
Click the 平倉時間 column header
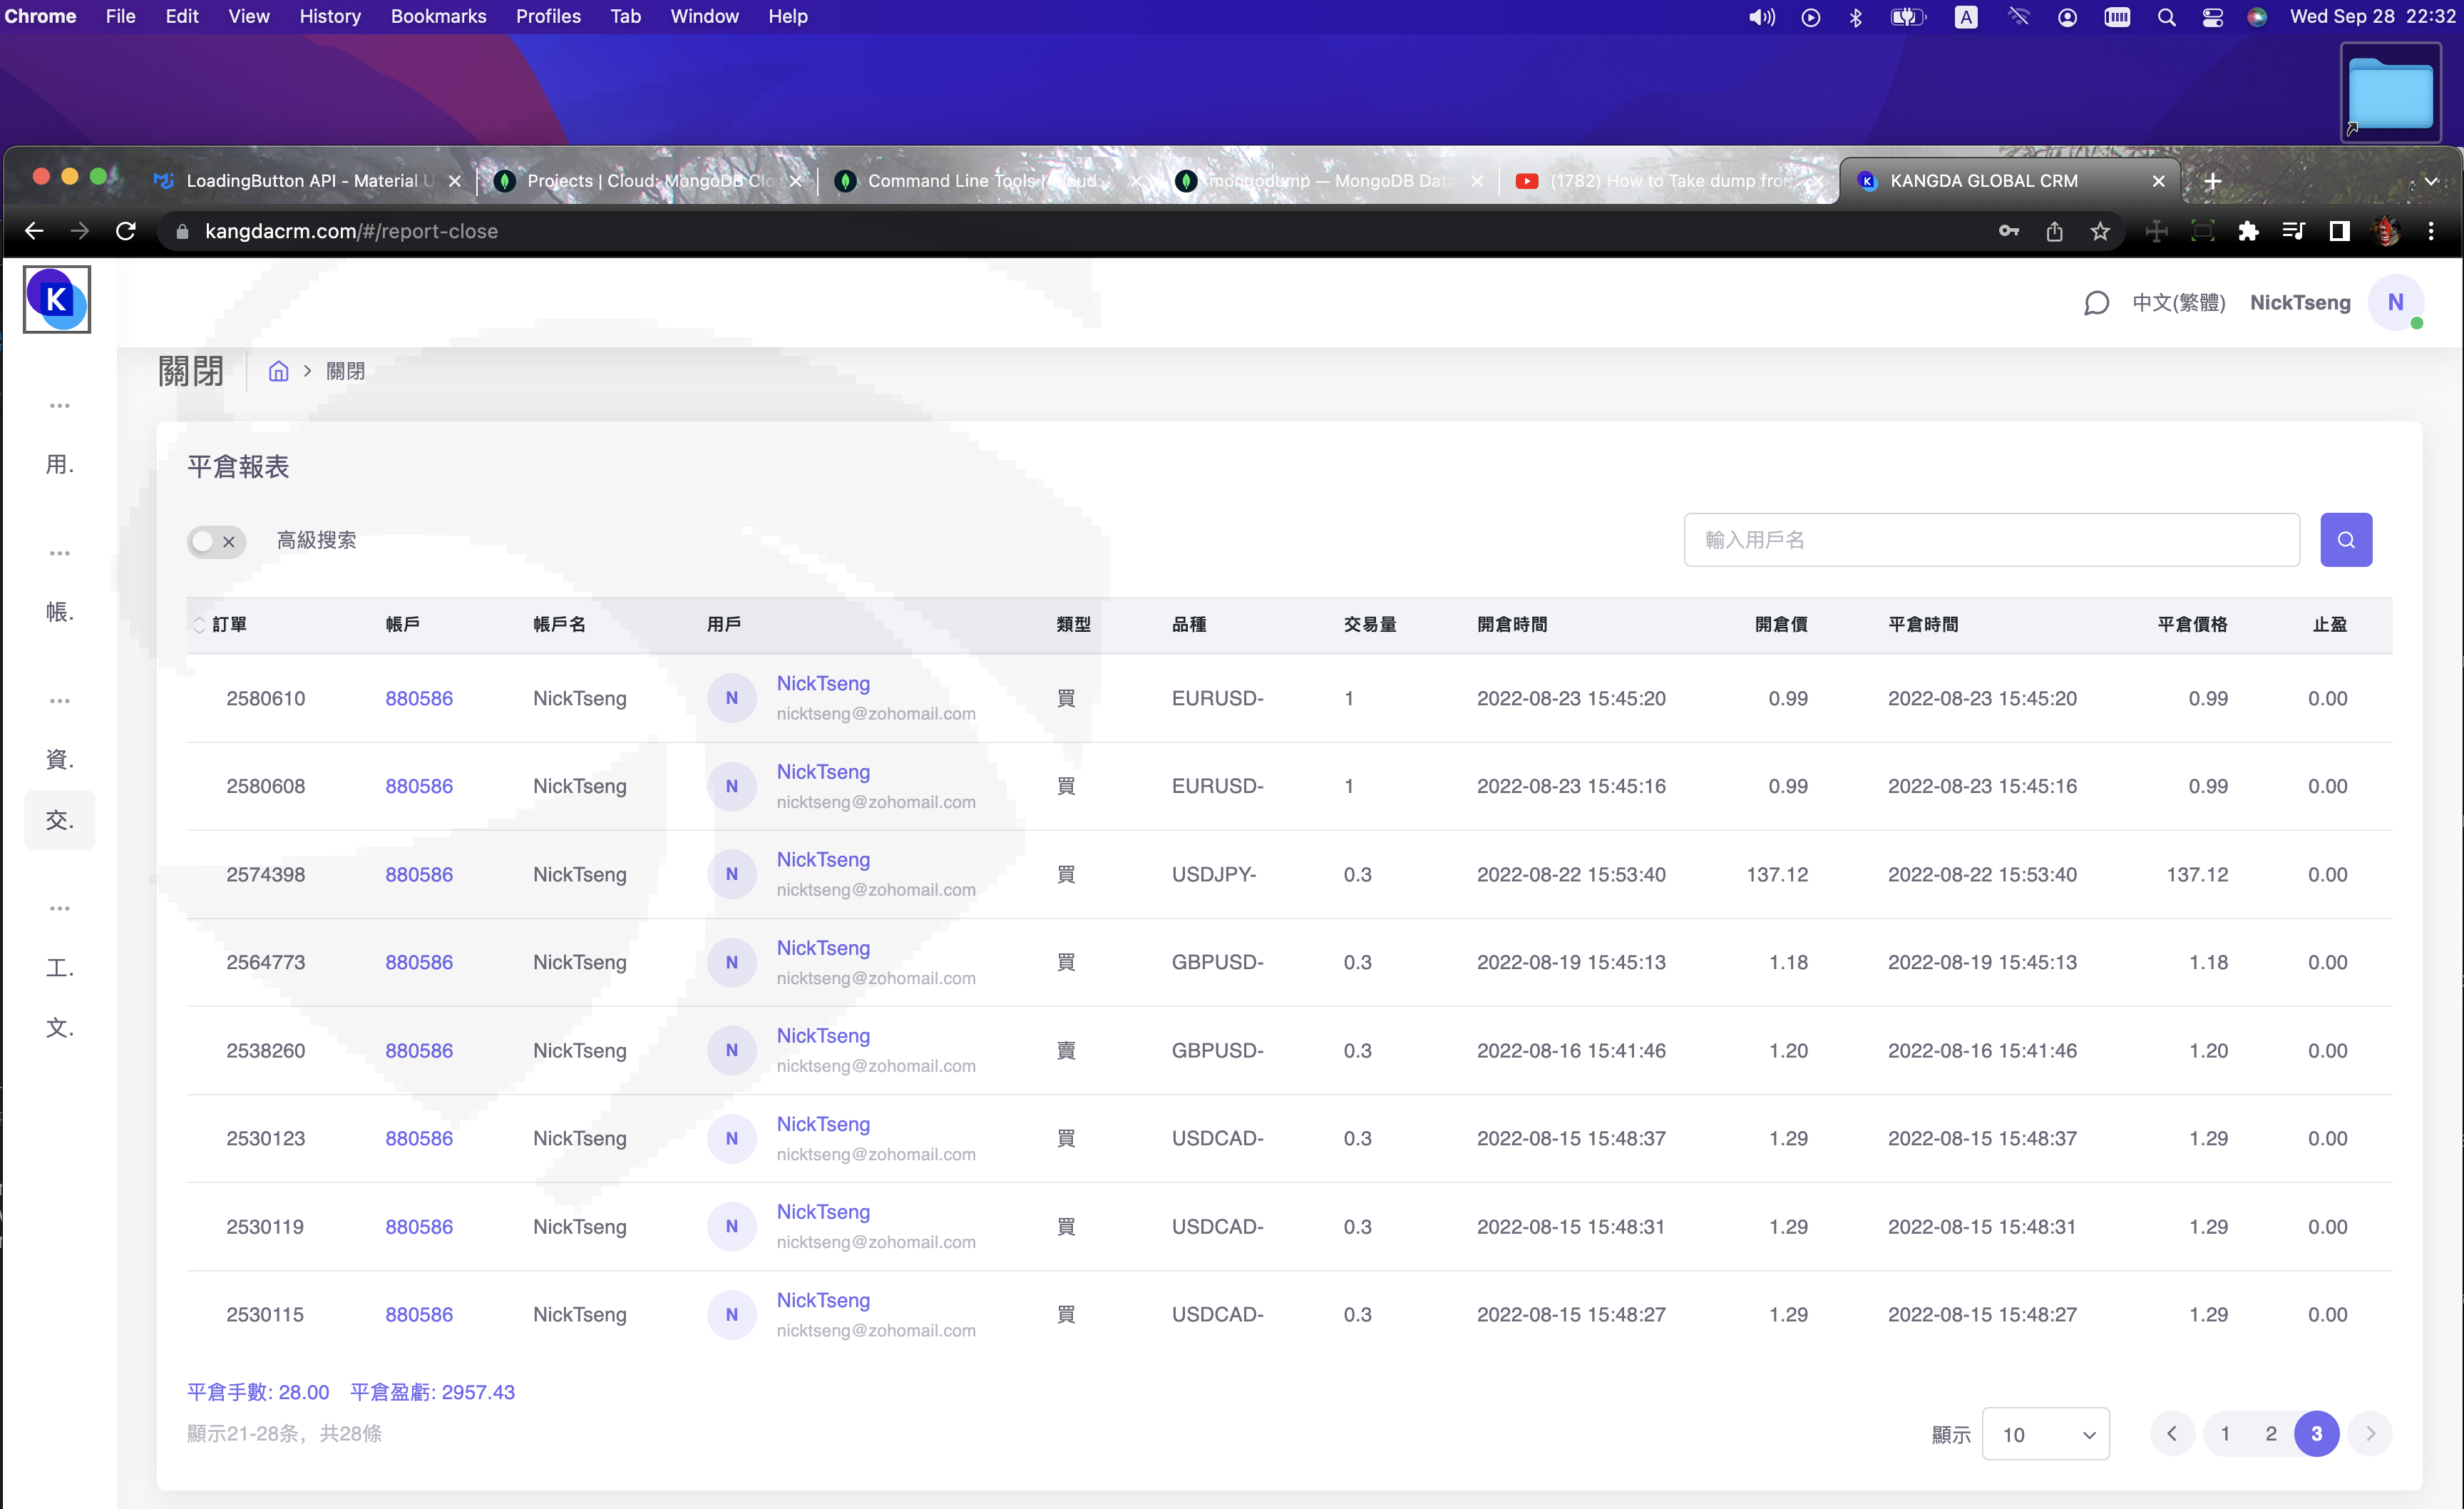[x=1923, y=624]
